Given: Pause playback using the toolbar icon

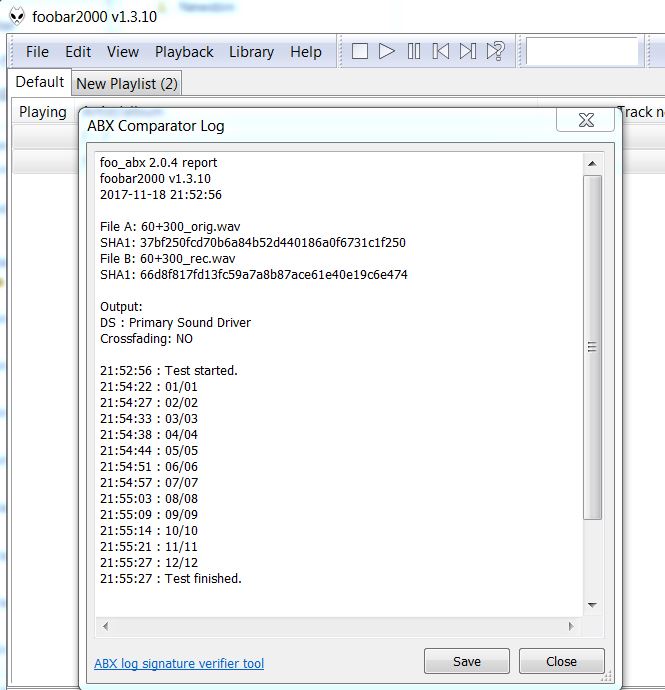Looking at the screenshot, I should tap(414, 51).
